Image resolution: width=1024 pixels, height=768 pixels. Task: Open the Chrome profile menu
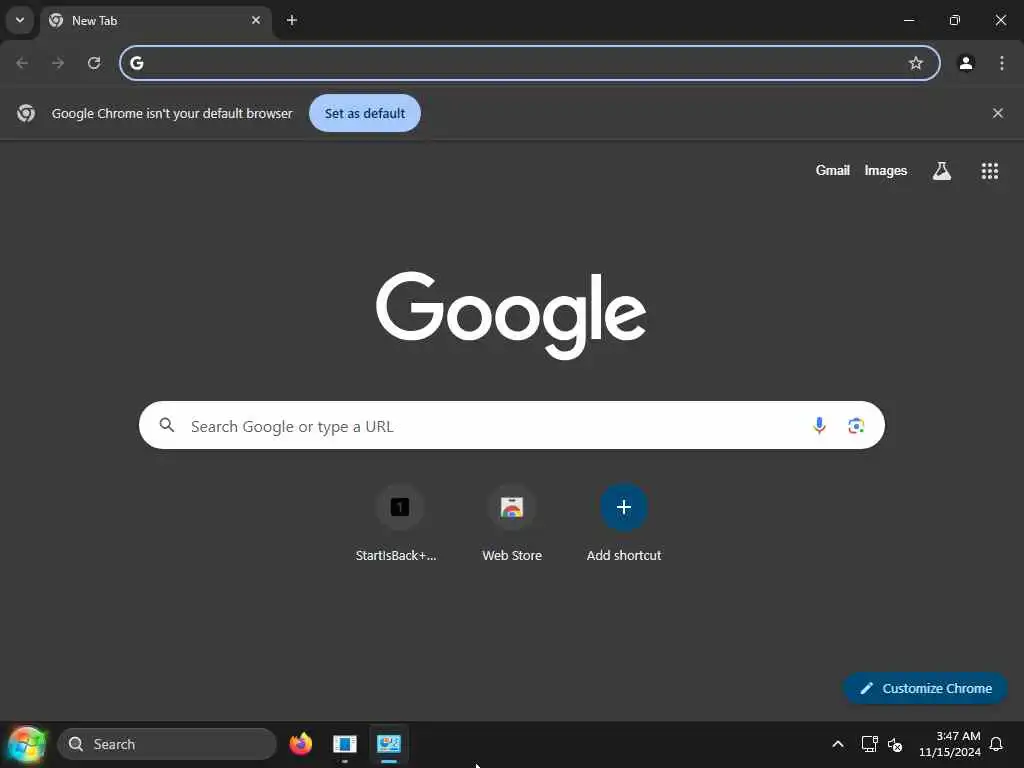tap(966, 63)
